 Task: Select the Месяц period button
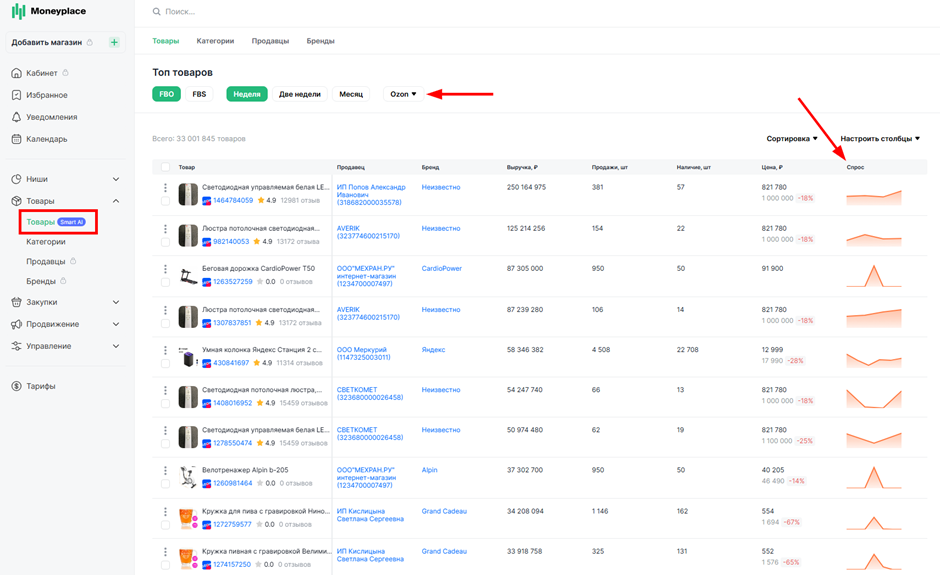pos(351,94)
